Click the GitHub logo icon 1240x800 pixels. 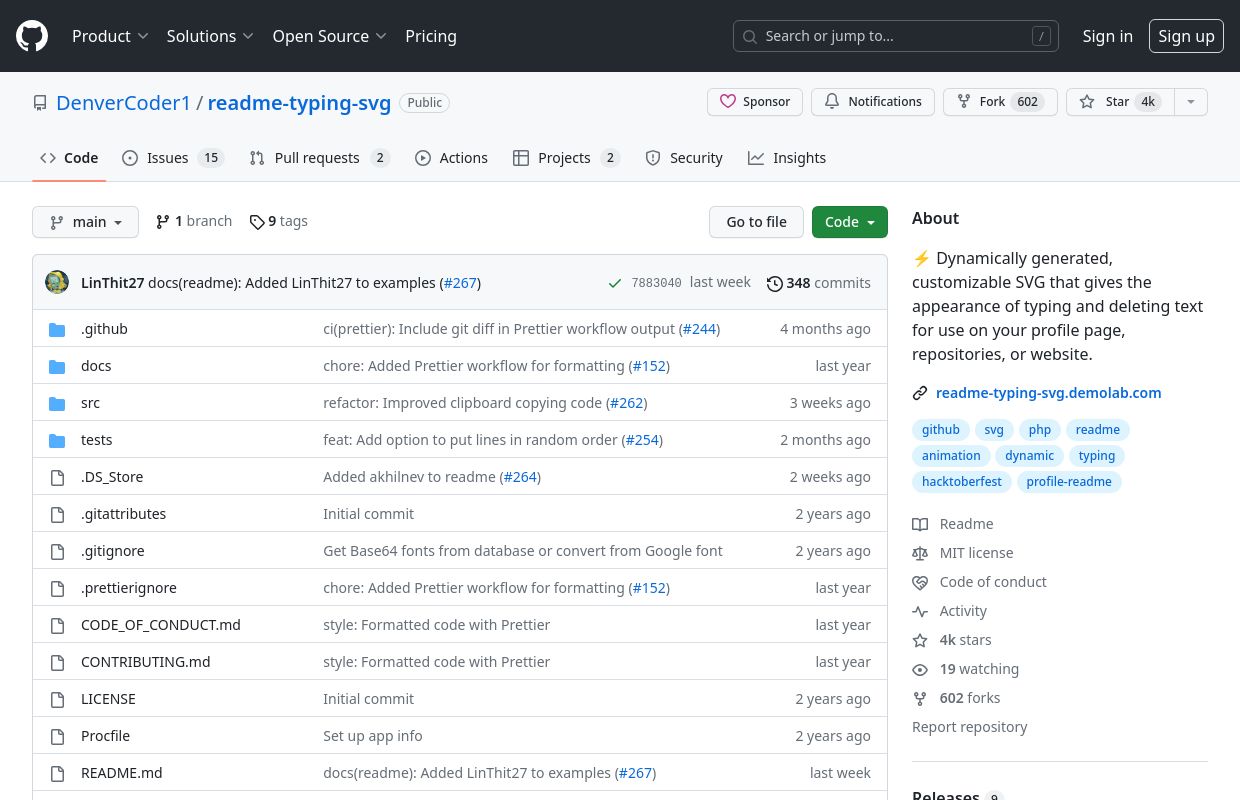pos(32,36)
